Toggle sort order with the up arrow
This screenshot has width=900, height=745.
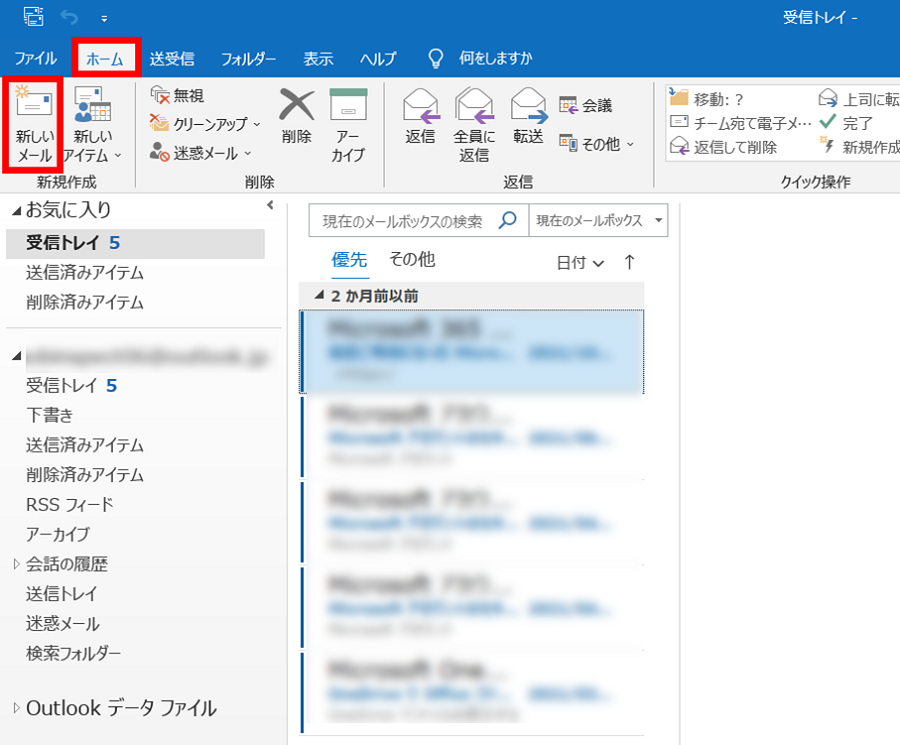629,262
